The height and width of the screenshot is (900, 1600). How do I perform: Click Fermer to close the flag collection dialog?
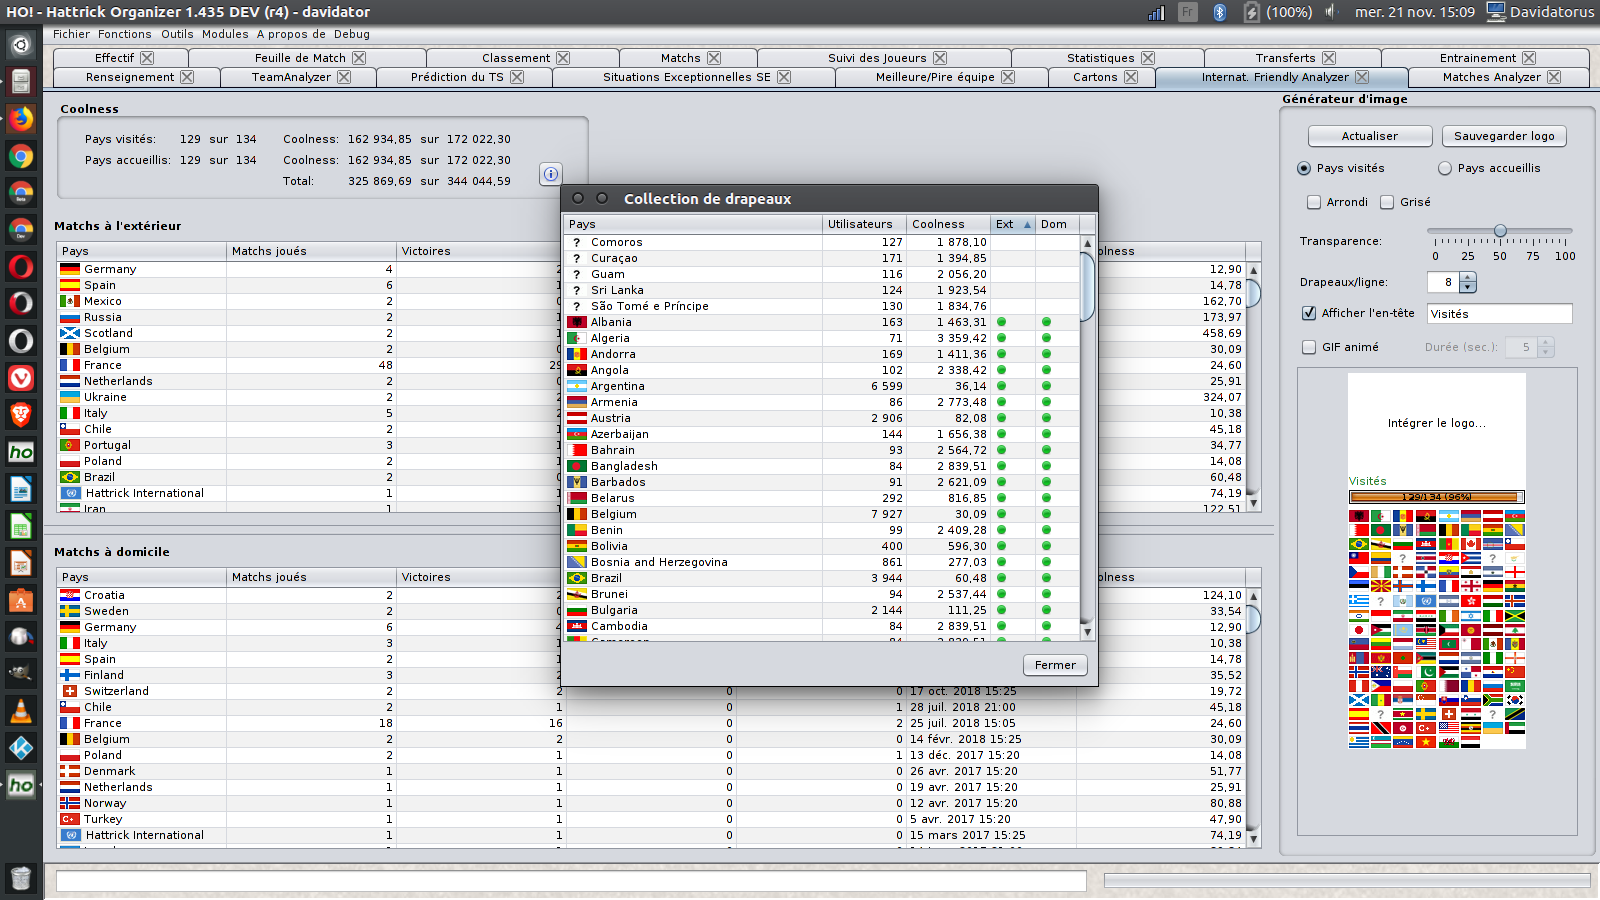(1055, 664)
